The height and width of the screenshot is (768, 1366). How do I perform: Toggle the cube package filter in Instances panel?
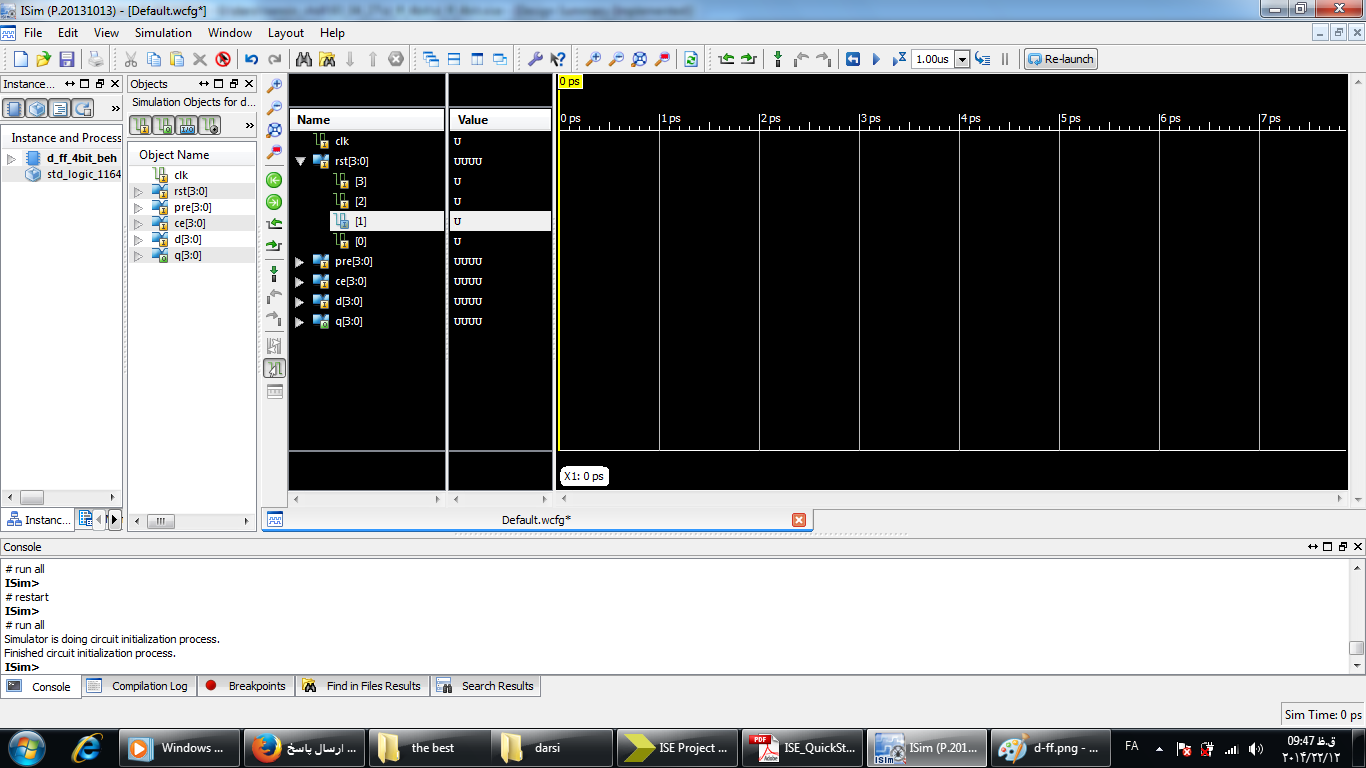click(x=37, y=108)
